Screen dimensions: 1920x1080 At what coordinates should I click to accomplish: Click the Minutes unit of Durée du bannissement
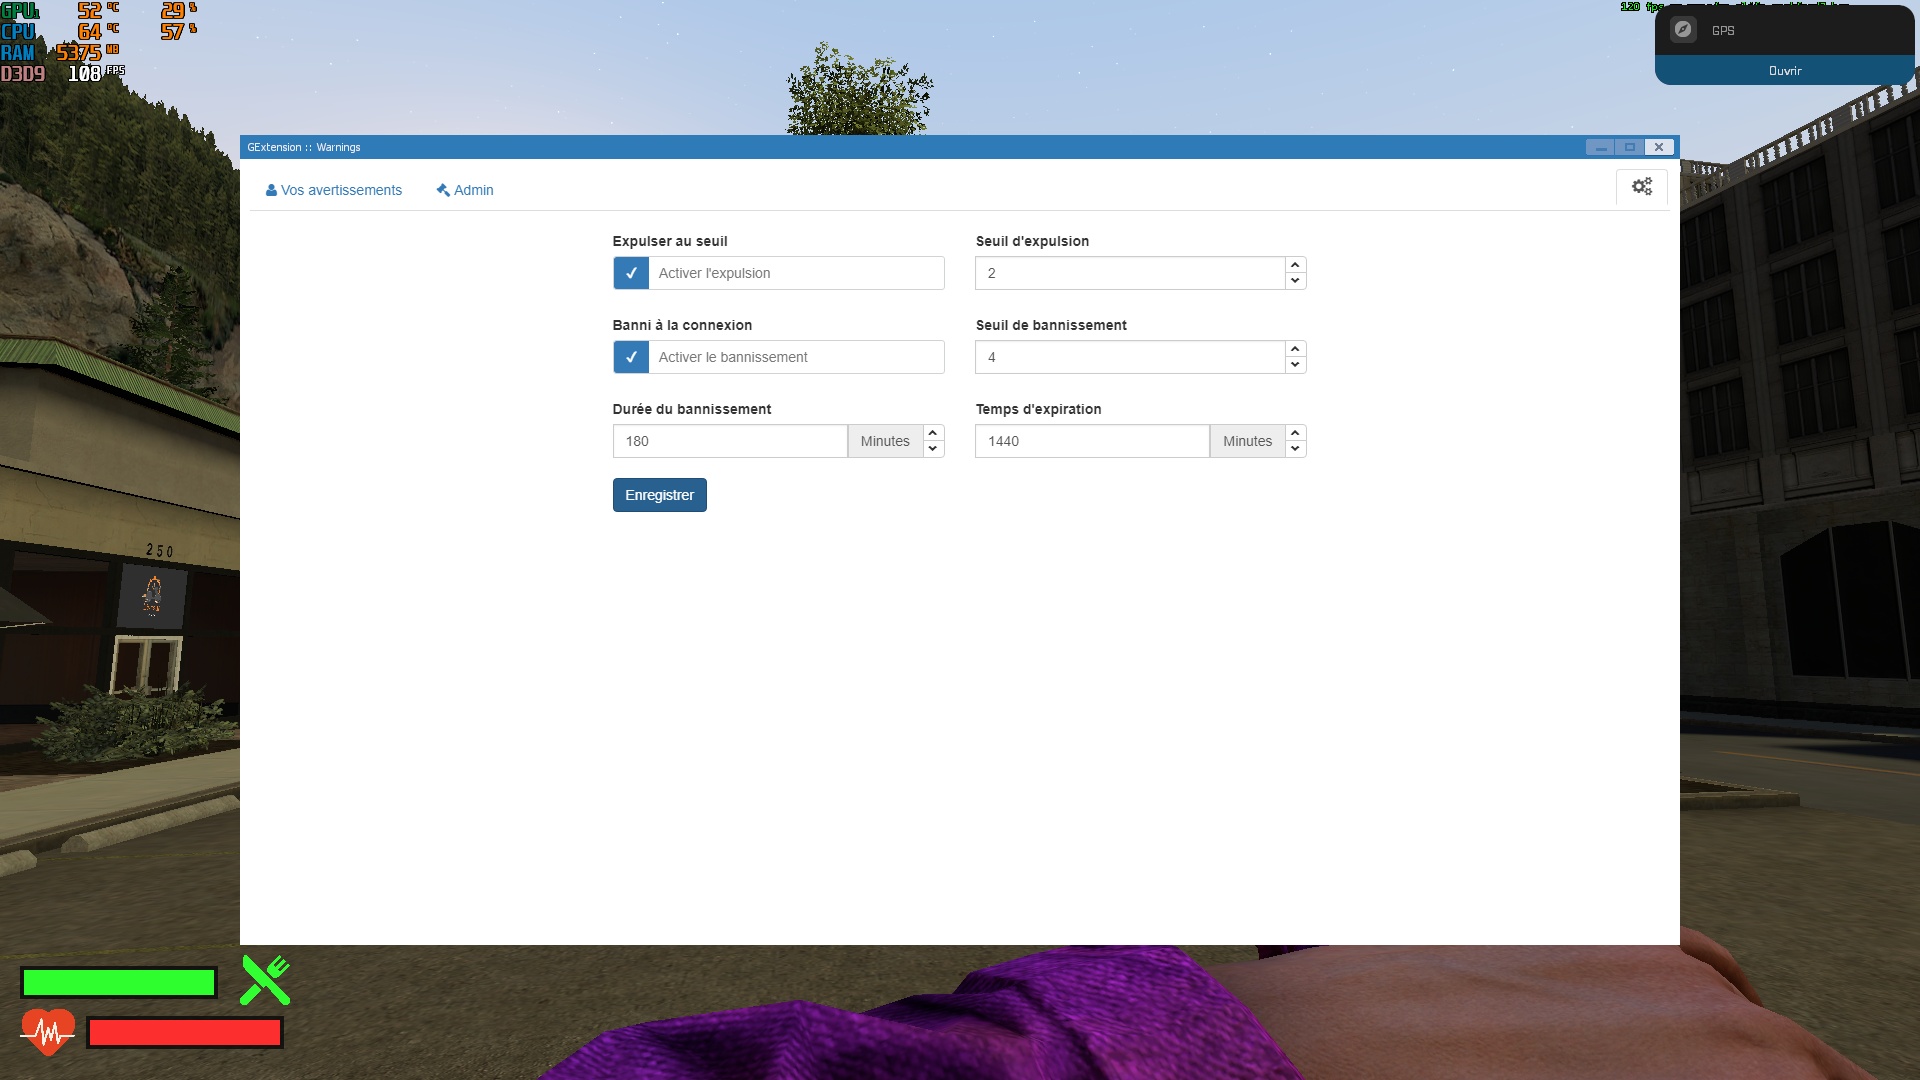coord(886,441)
